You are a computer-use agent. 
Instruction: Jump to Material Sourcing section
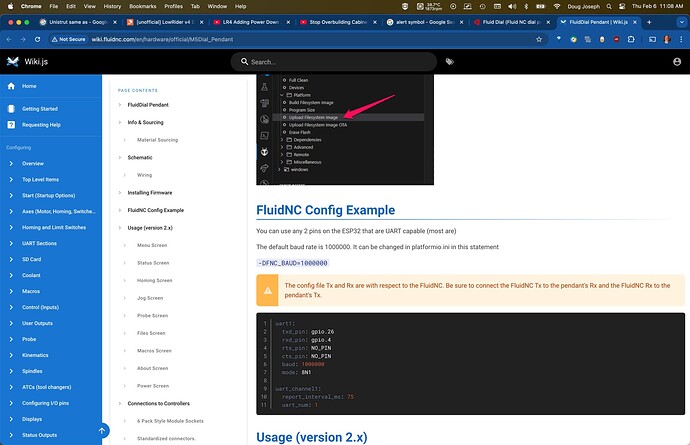click(x=158, y=140)
